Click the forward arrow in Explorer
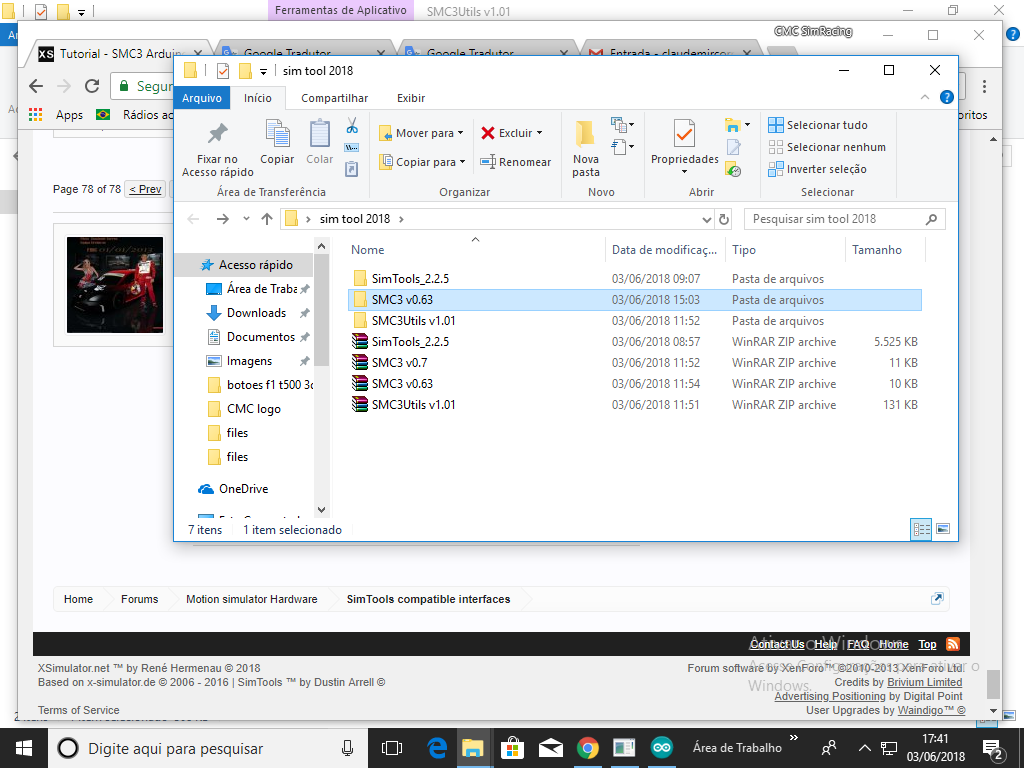The image size is (1024, 768). pos(223,219)
